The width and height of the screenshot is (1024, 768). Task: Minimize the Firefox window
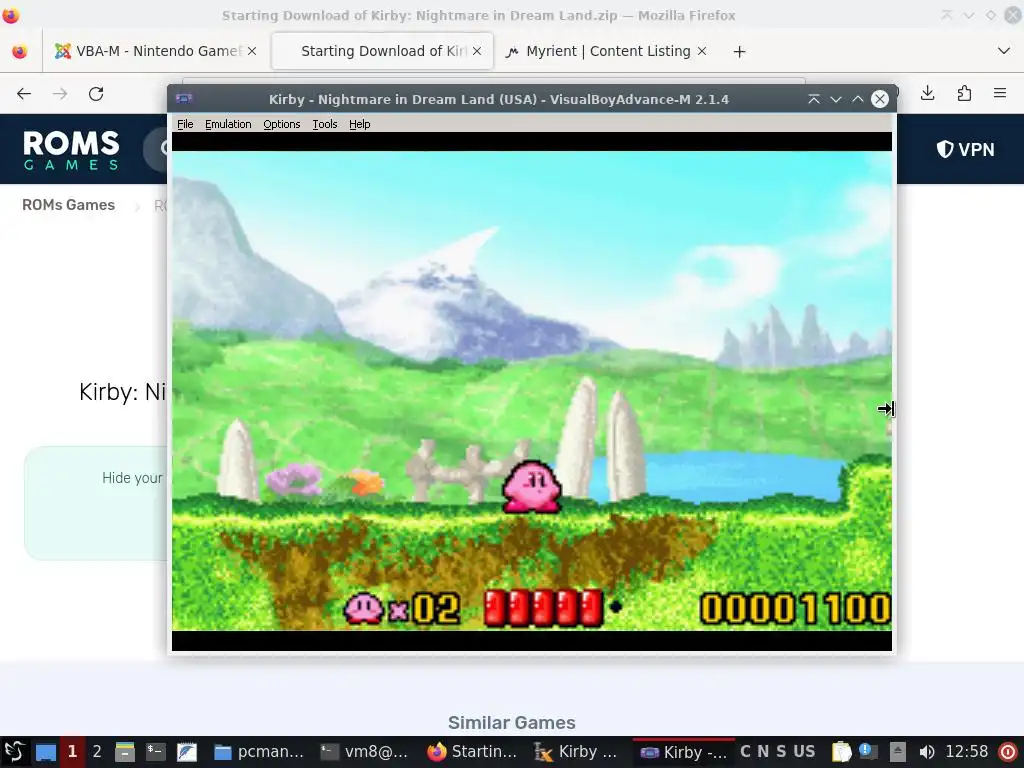pos(969,15)
